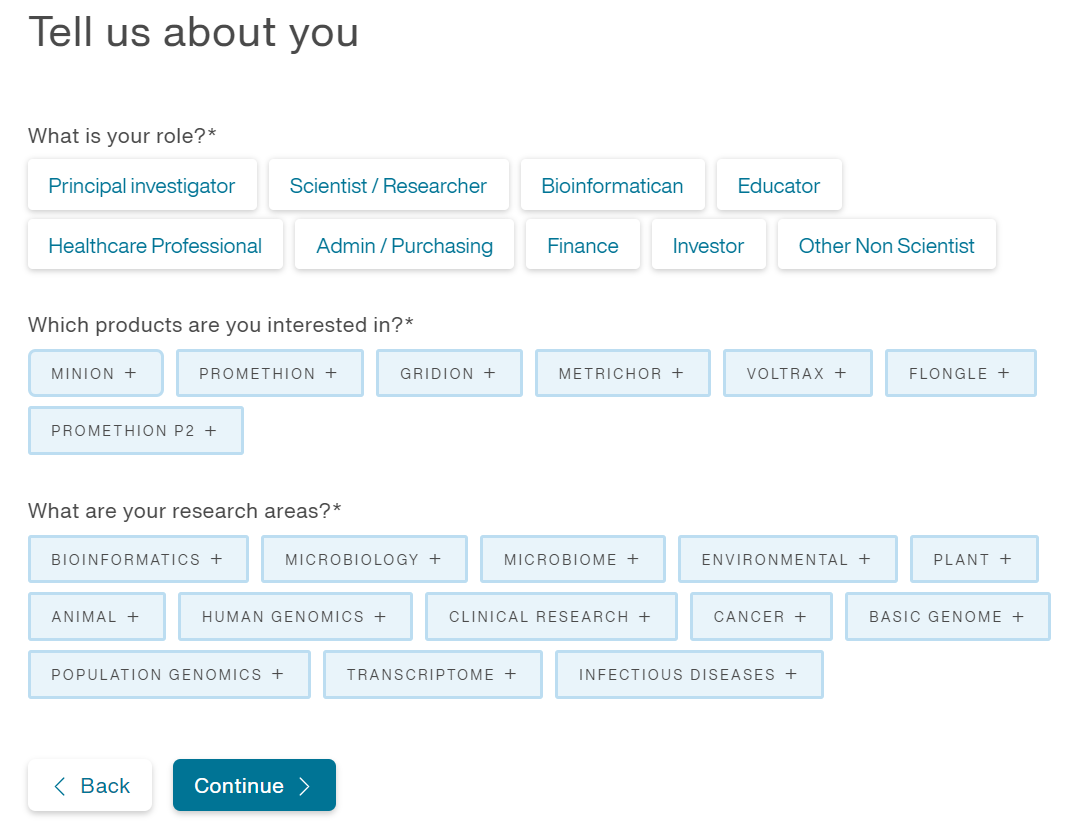Click the plus icon beside PromethION P2
This screenshot has height=830, width=1070.
click(x=210, y=430)
